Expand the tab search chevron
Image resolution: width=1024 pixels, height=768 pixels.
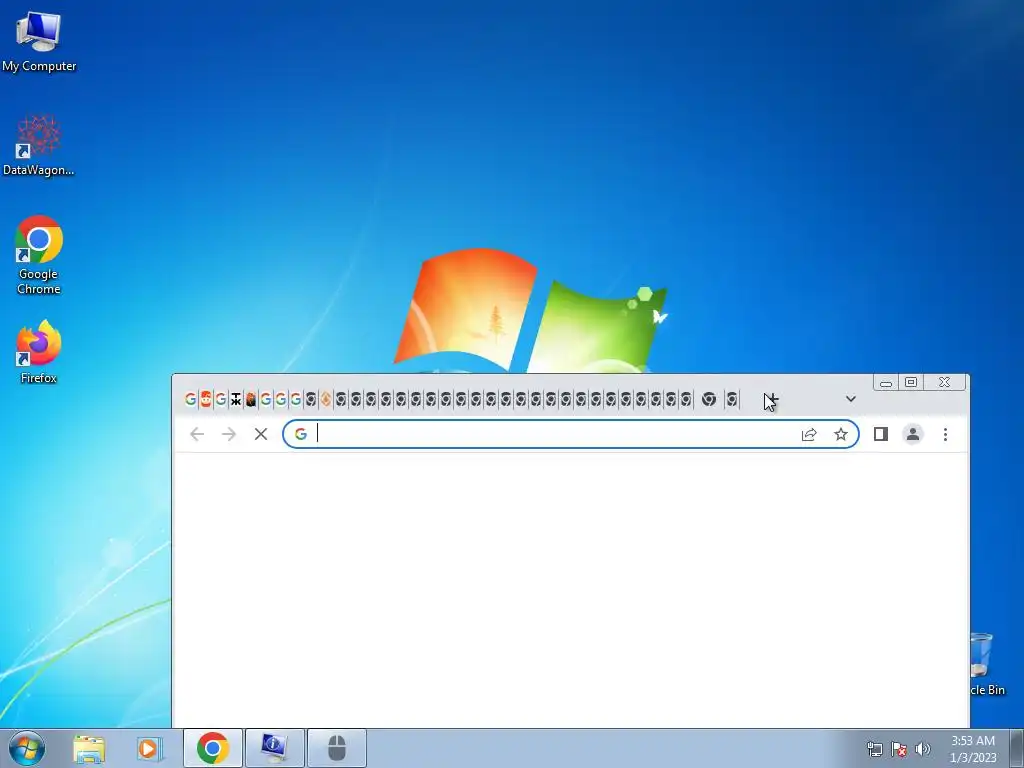pos(850,398)
